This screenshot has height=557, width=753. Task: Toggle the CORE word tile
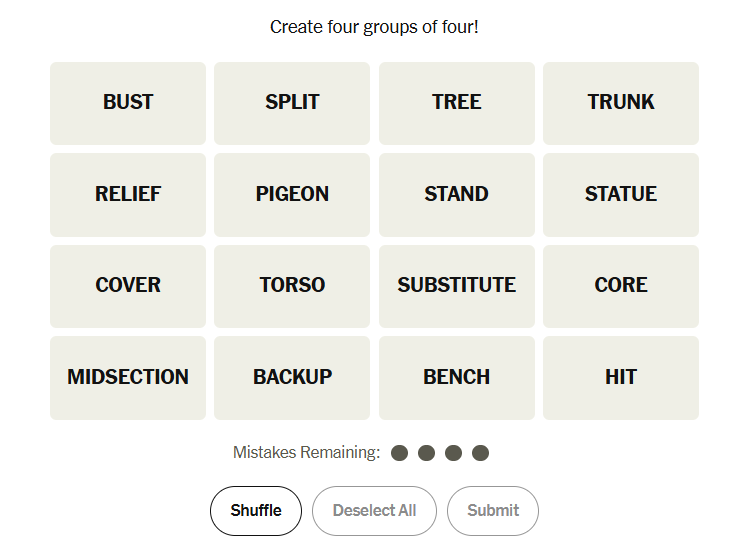point(621,286)
